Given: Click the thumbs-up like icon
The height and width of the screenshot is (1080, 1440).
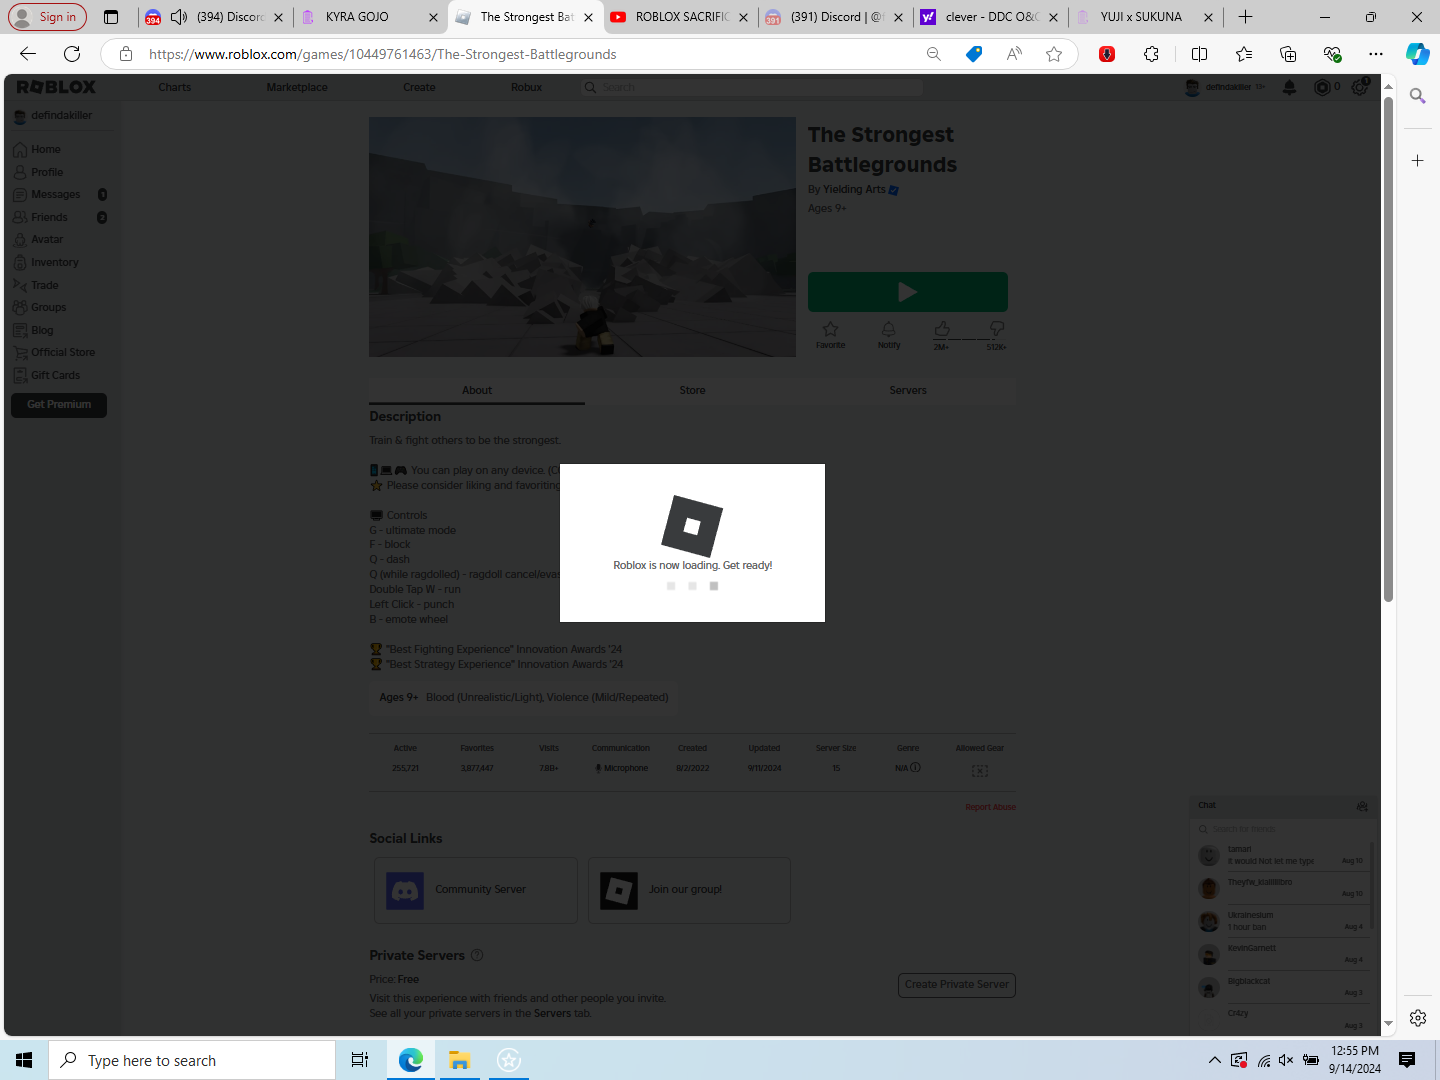Looking at the screenshot, I should pos(942,328).
